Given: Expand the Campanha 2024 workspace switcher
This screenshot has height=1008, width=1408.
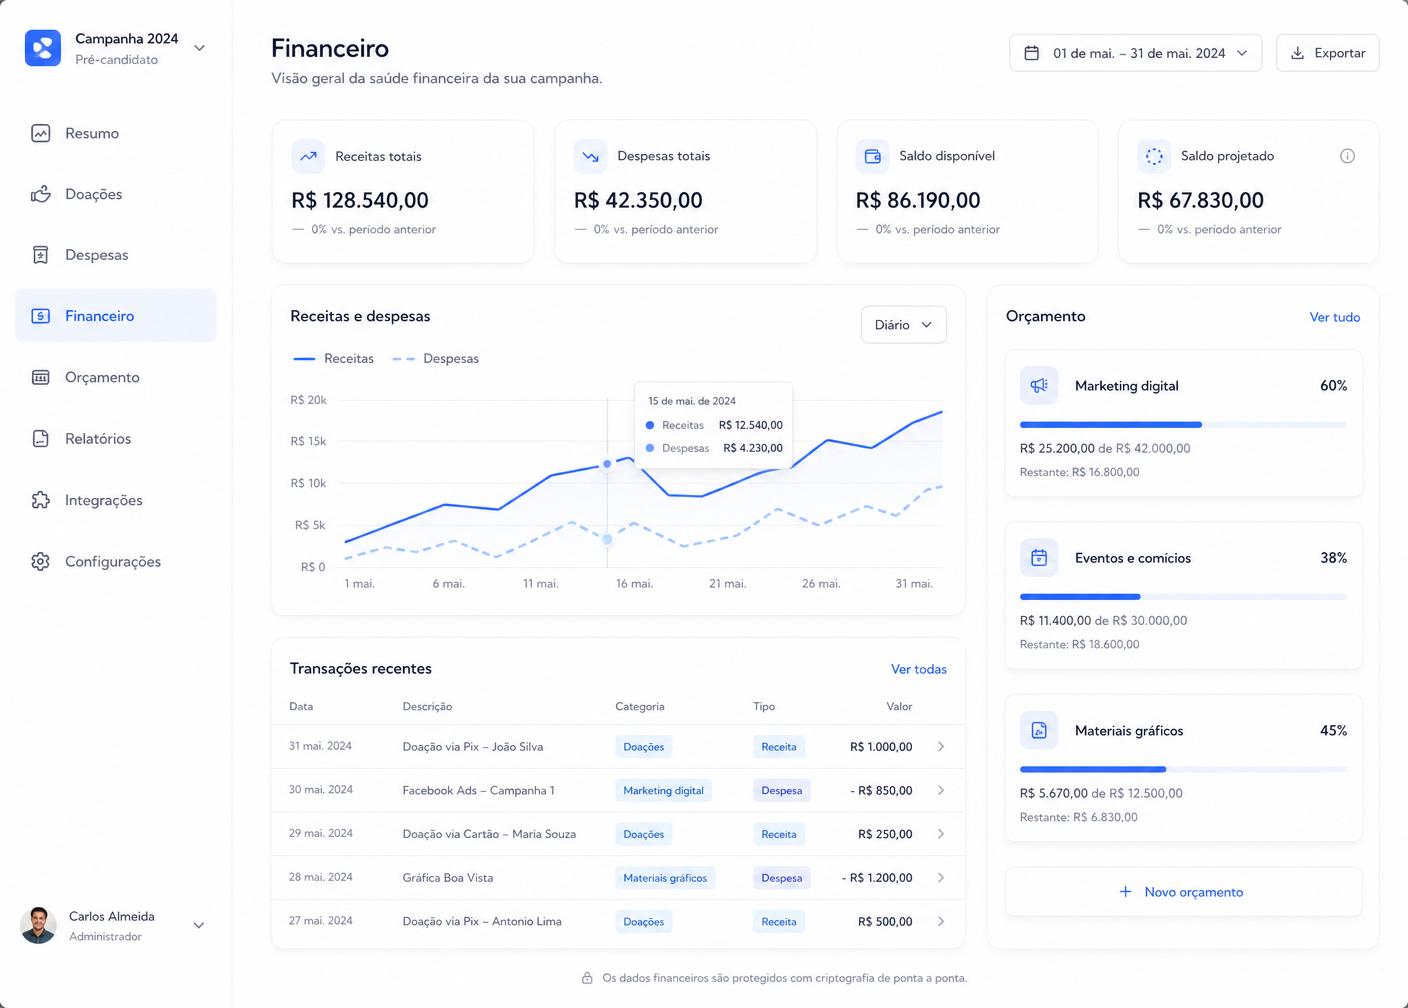Looking at the screenshot, I should point(199,48).
